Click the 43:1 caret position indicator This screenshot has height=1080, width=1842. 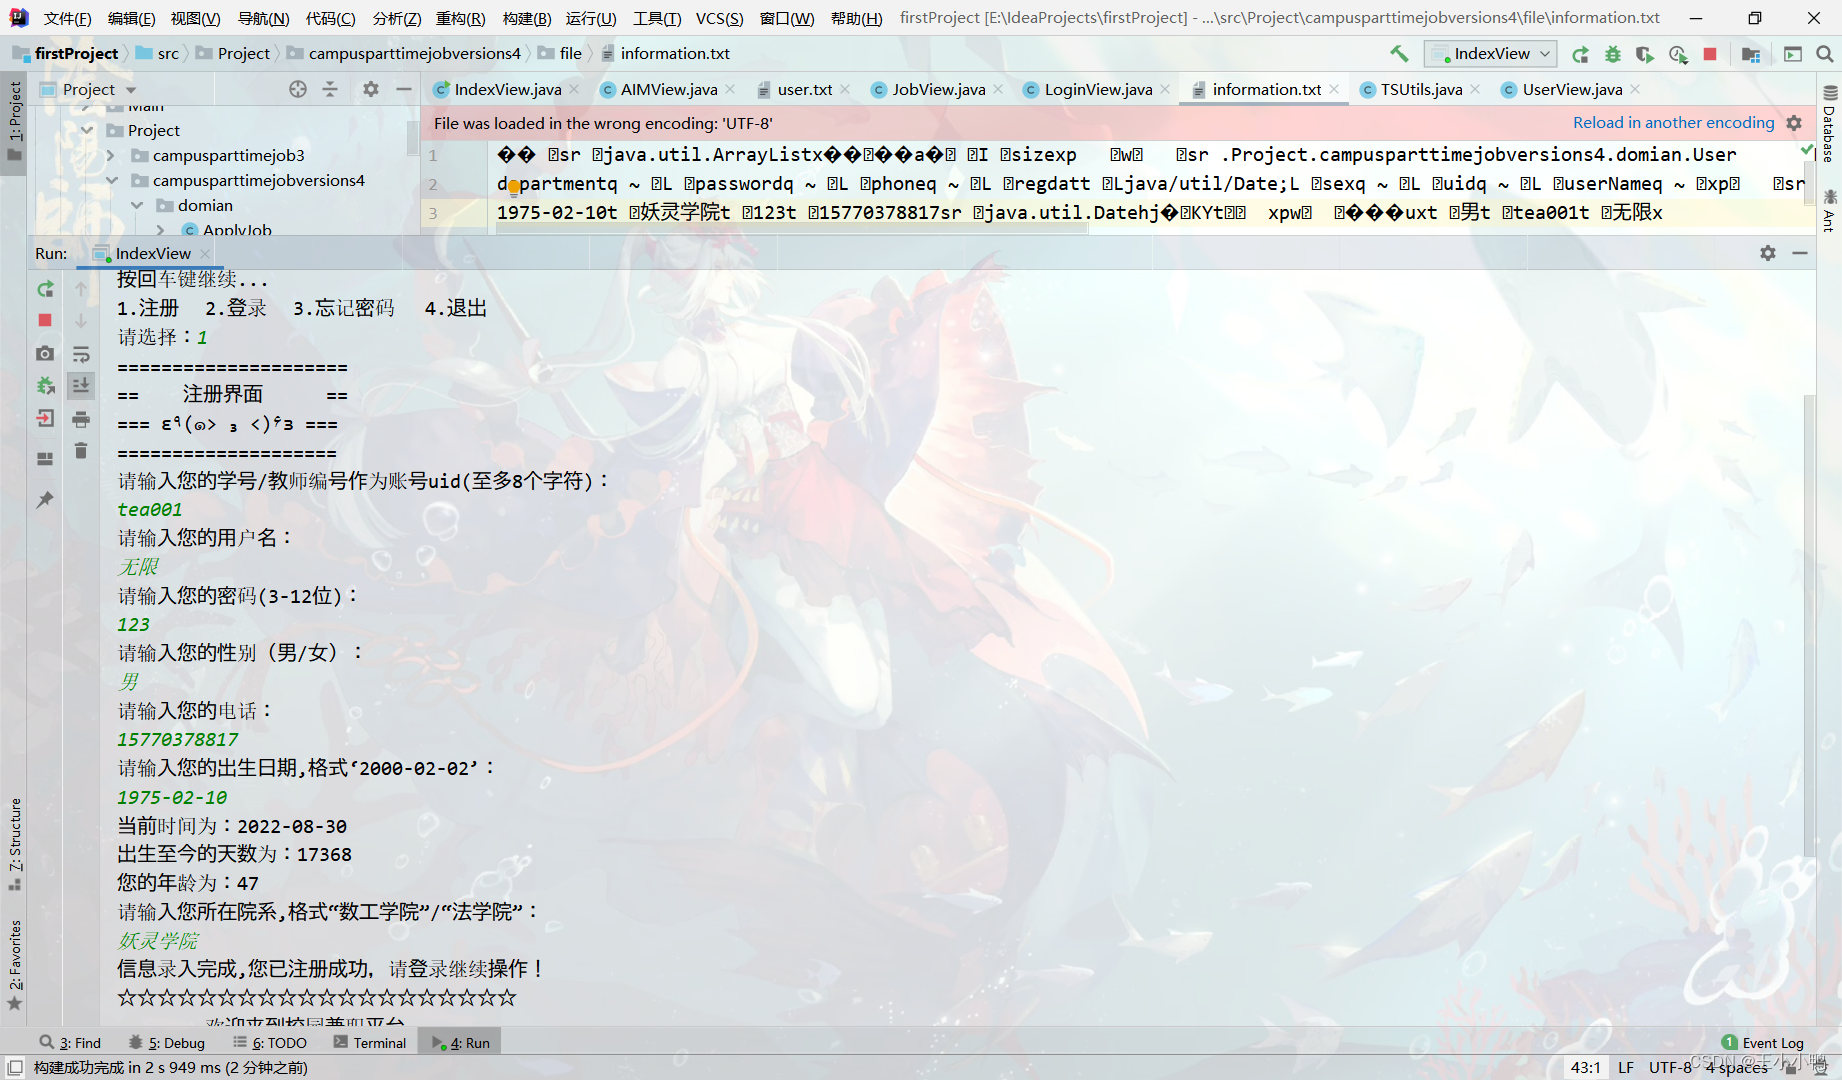click(x=1585, y=1067)
